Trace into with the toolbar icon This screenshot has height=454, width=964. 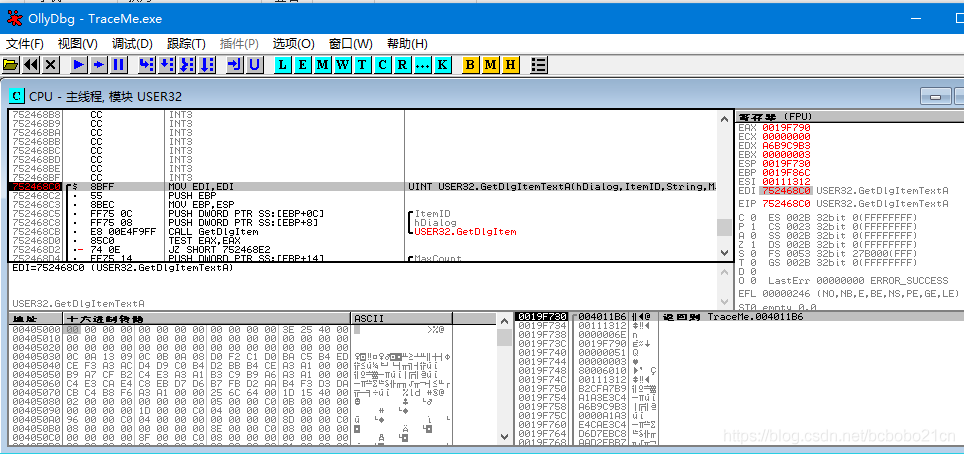(x=186, y=65)
